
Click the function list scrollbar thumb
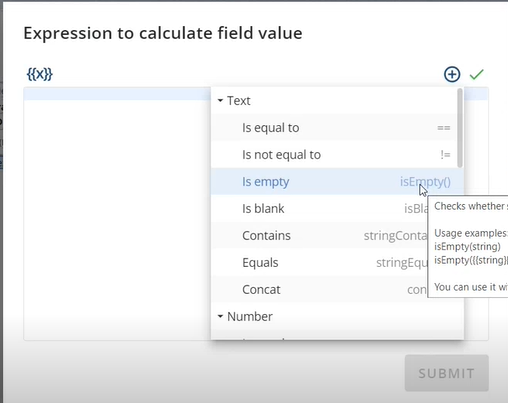[x=460, y=128]
